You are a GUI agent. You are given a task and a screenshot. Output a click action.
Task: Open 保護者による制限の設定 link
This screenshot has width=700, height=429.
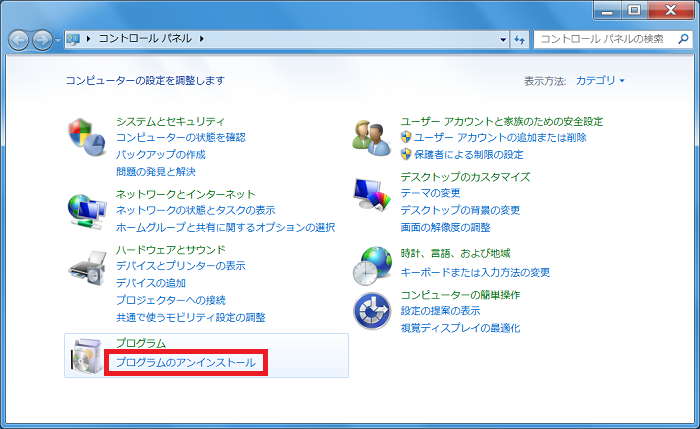click(468, 154)
